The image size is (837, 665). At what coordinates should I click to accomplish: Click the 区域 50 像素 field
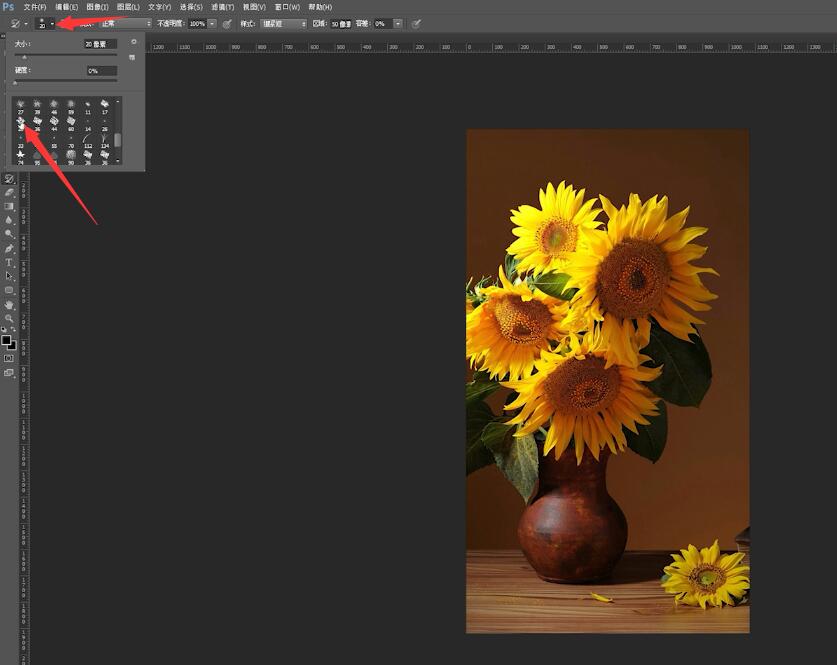[x=341, y=23]
